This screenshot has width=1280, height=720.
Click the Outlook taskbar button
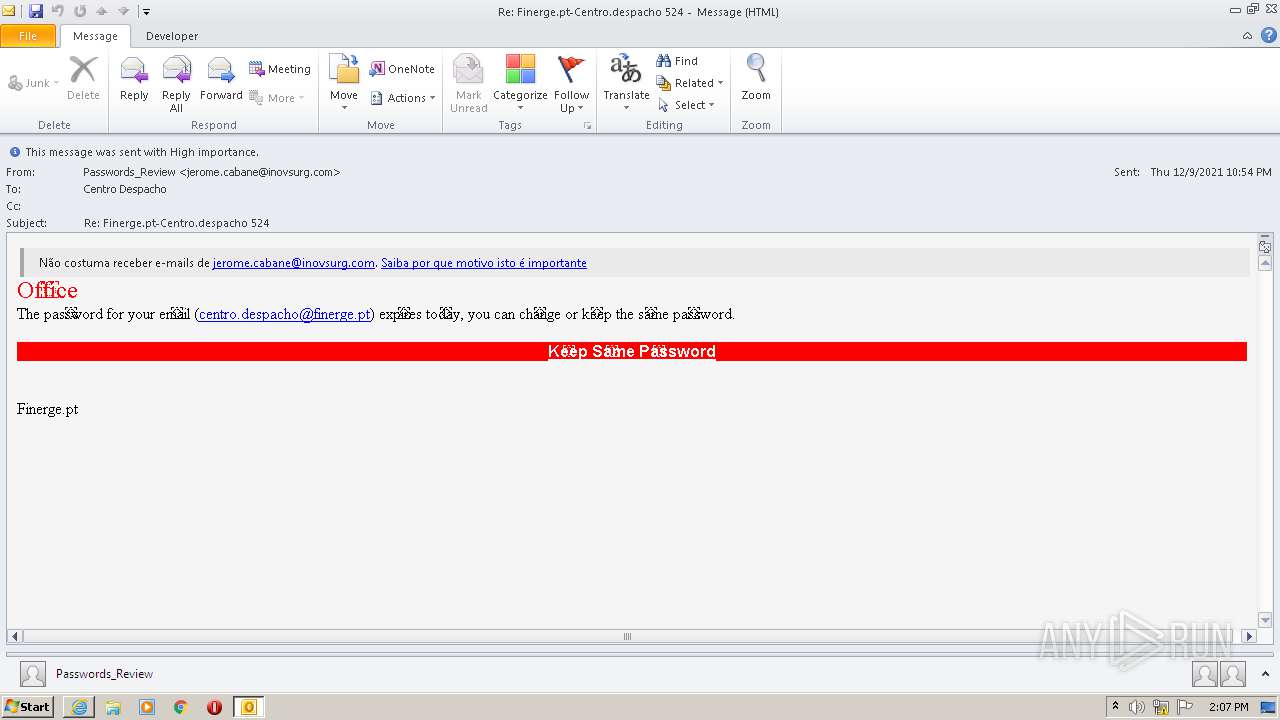[248, 707]
